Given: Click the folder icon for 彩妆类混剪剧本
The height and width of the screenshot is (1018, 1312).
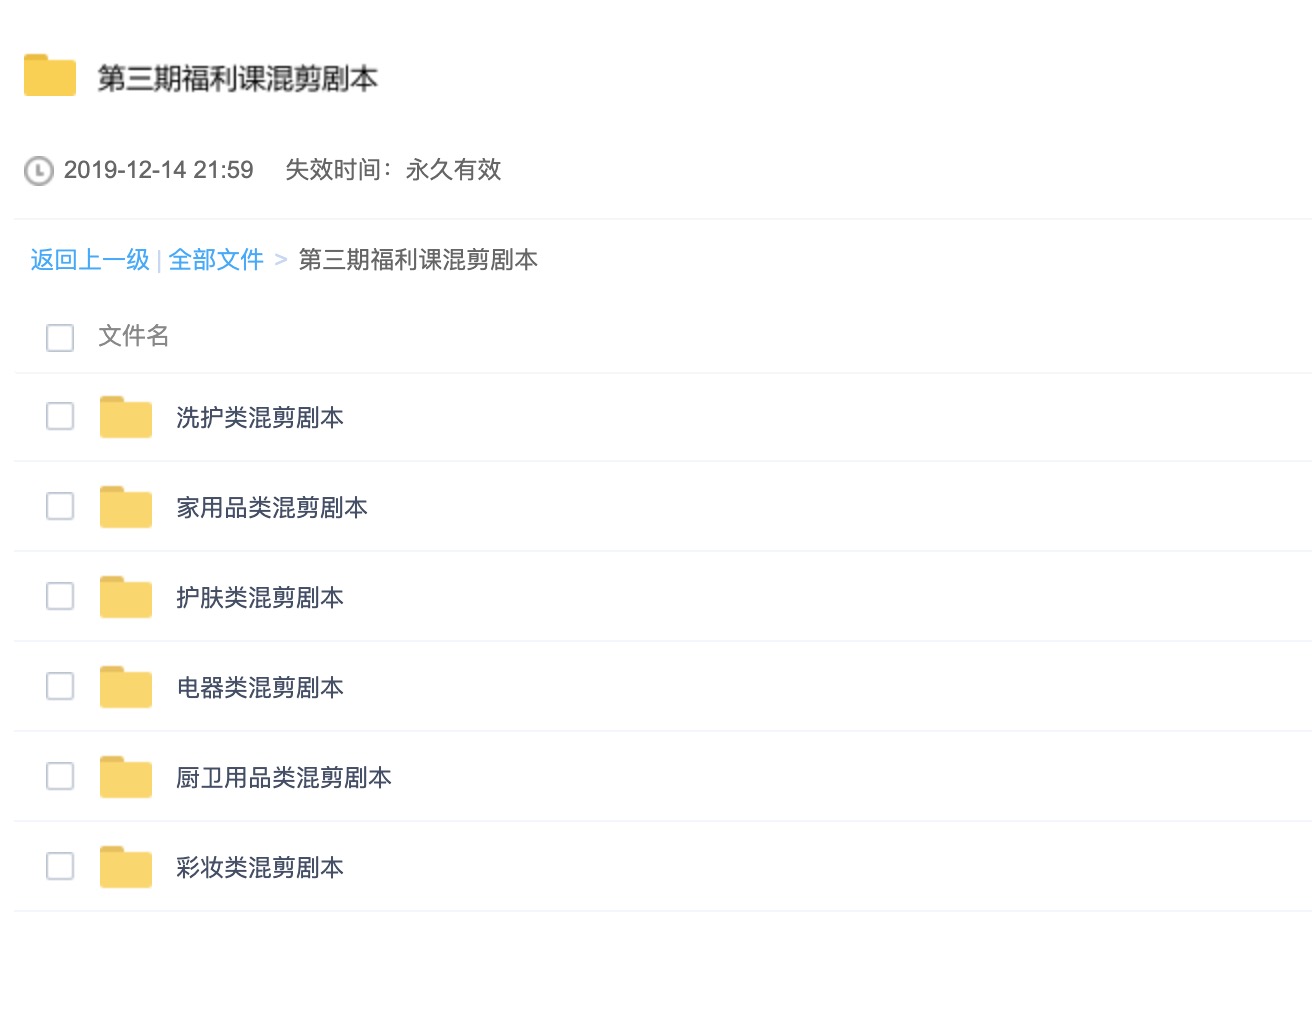Looking at the screenshot, I should (x=125, y=867).
